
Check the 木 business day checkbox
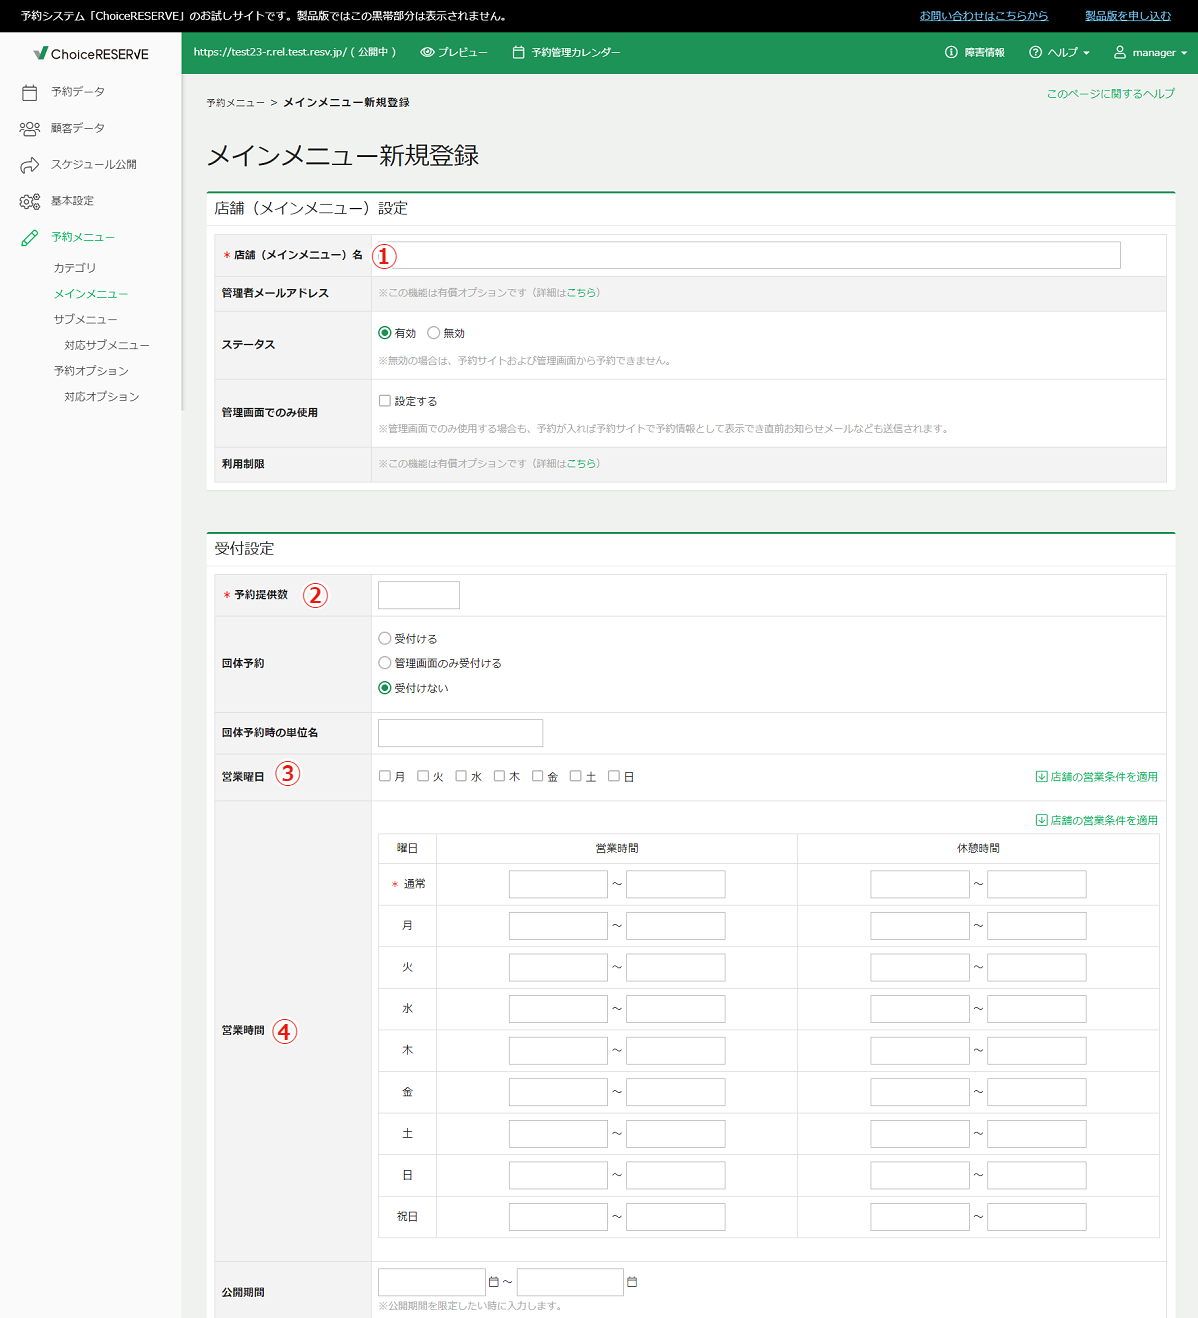point(499,776)
